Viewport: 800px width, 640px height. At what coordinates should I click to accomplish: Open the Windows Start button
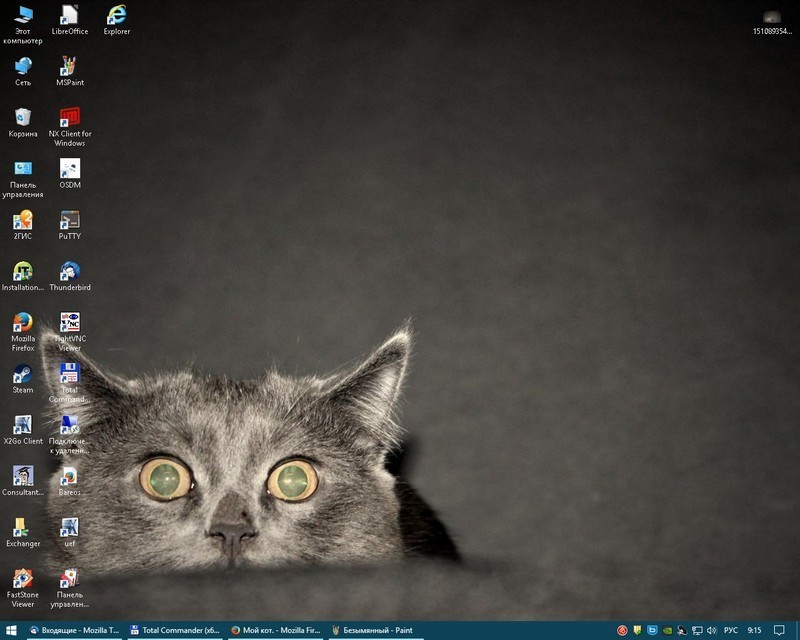pyautogui.click(x=11, y=630)
